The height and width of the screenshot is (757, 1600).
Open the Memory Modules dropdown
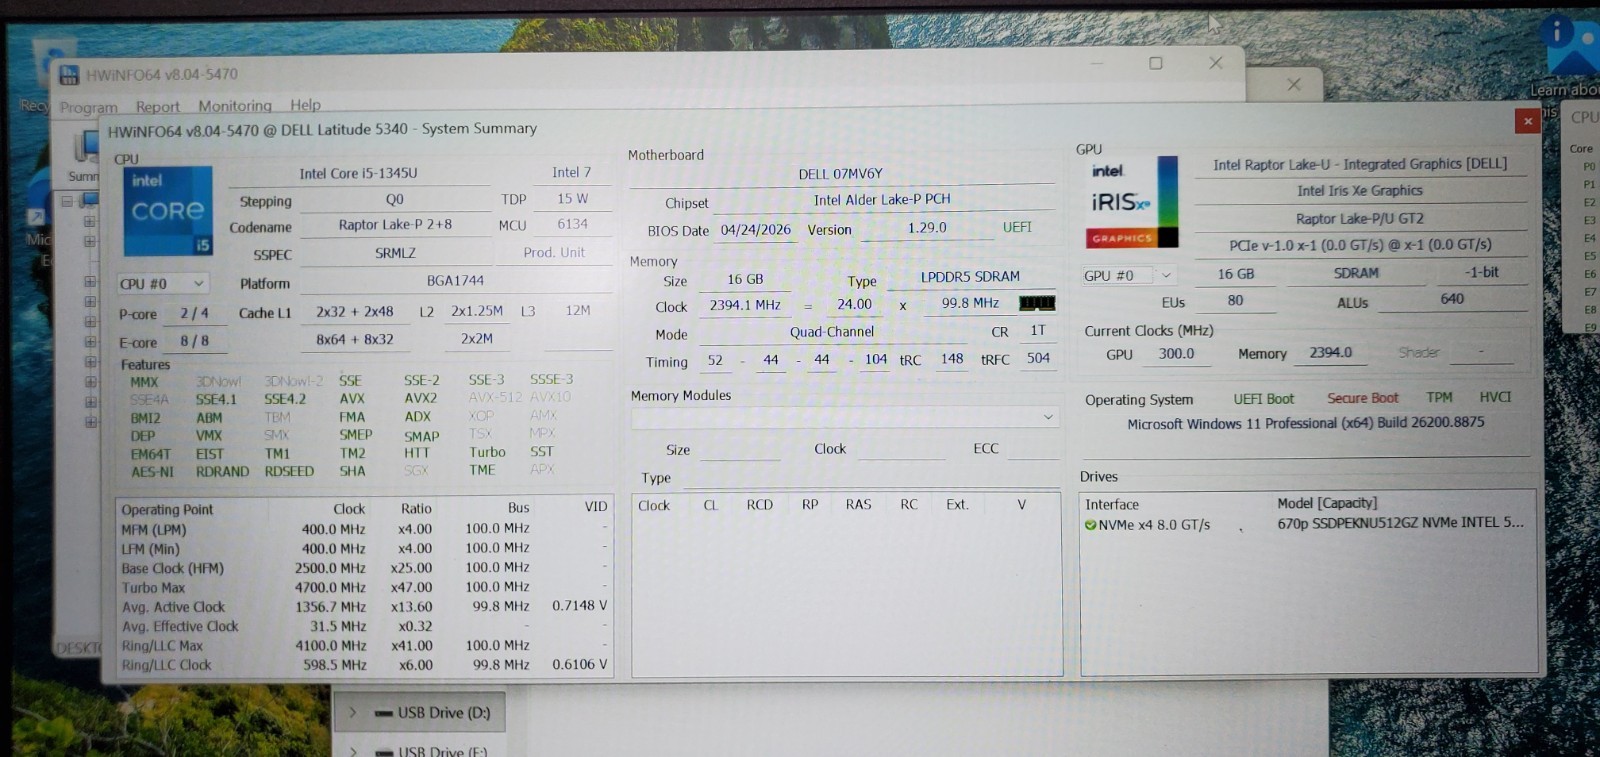click(x=844, y=417)
